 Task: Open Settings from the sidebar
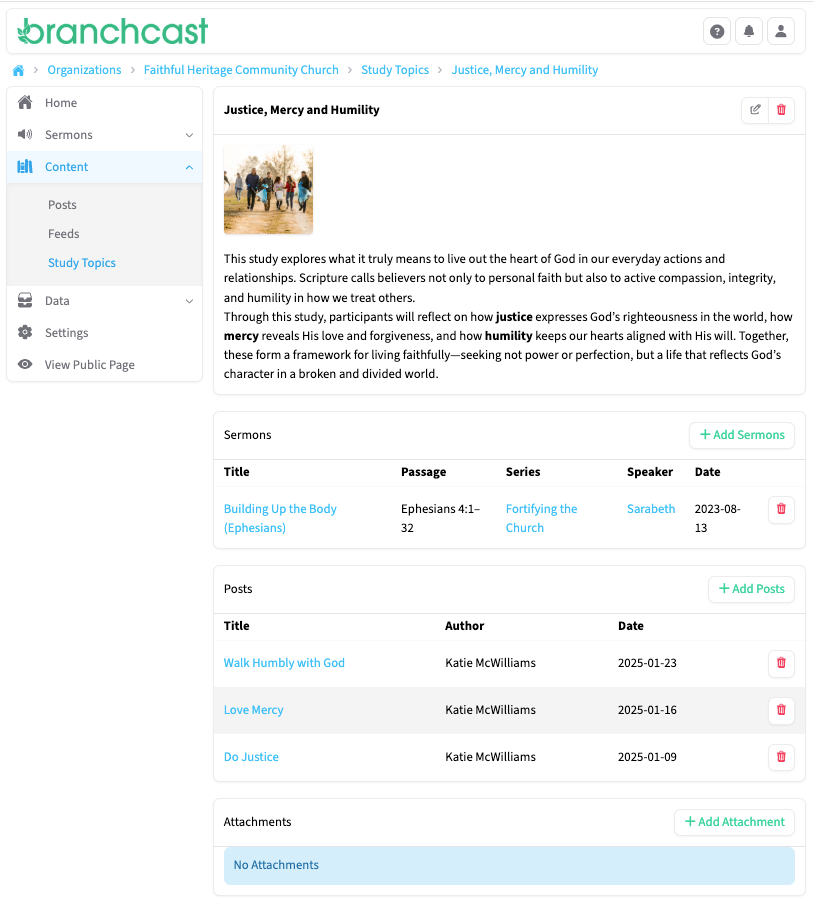tap(67, 333)
